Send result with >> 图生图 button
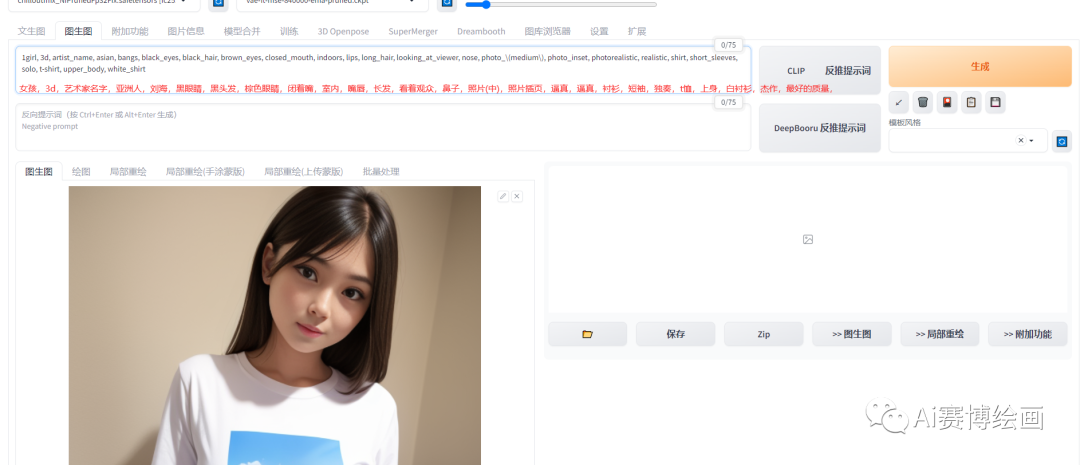 tap(852, 334)
